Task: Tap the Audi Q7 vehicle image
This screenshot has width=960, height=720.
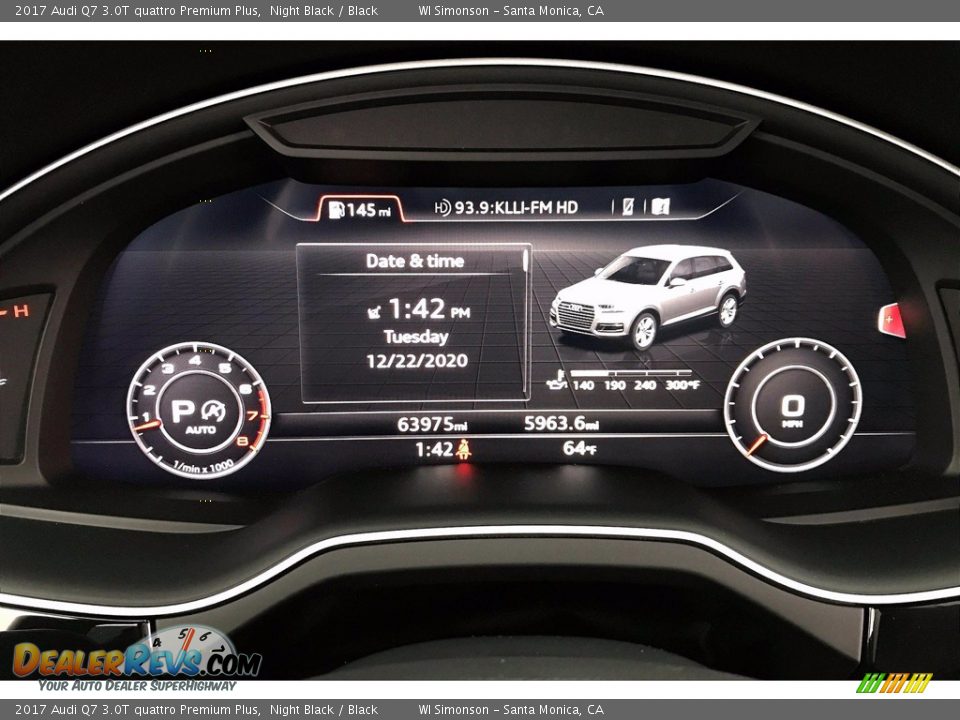Action: click(x=647, y=296)
